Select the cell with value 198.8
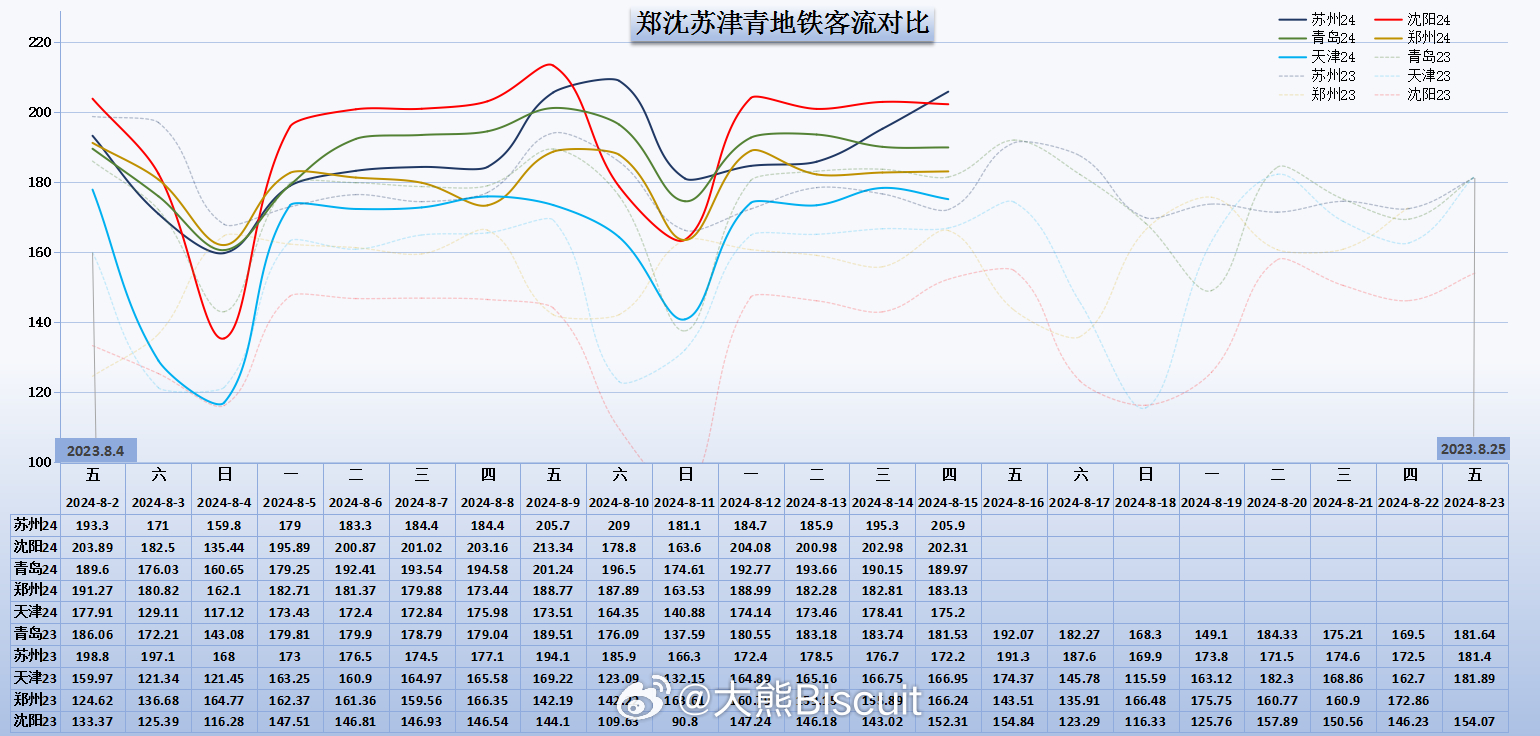 93,656
